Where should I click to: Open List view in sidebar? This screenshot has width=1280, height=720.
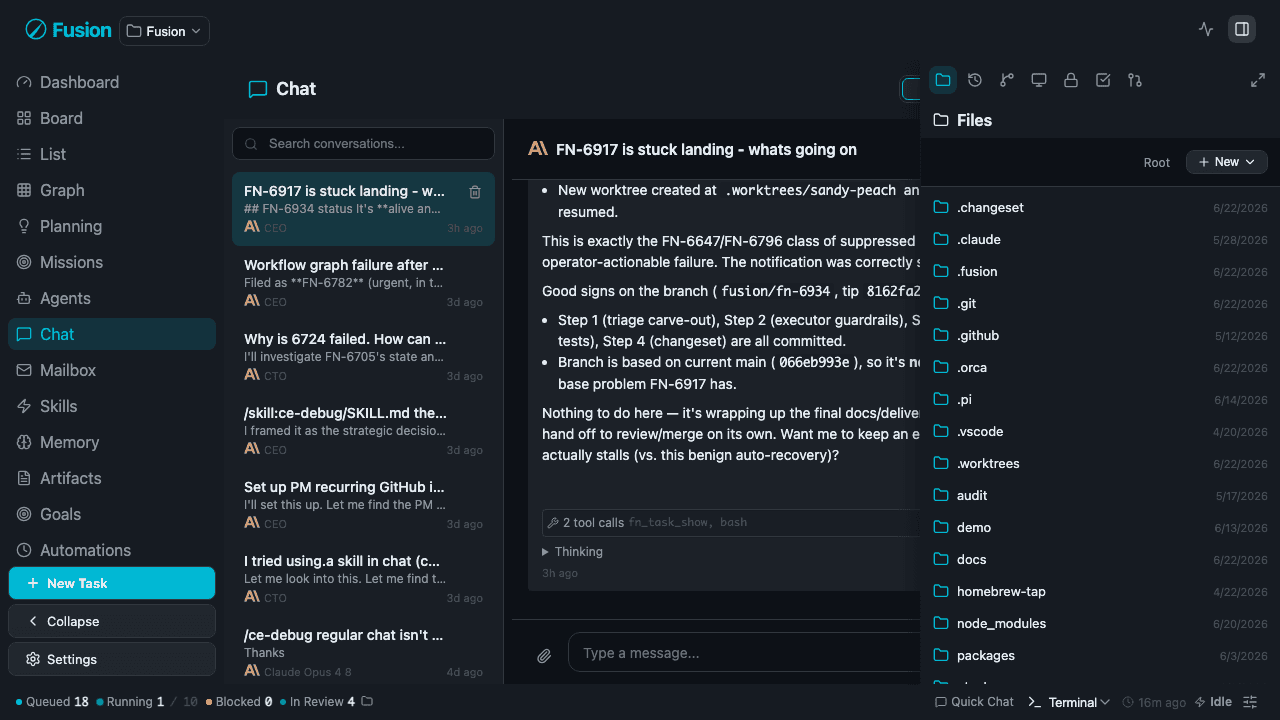pos(112,154)
